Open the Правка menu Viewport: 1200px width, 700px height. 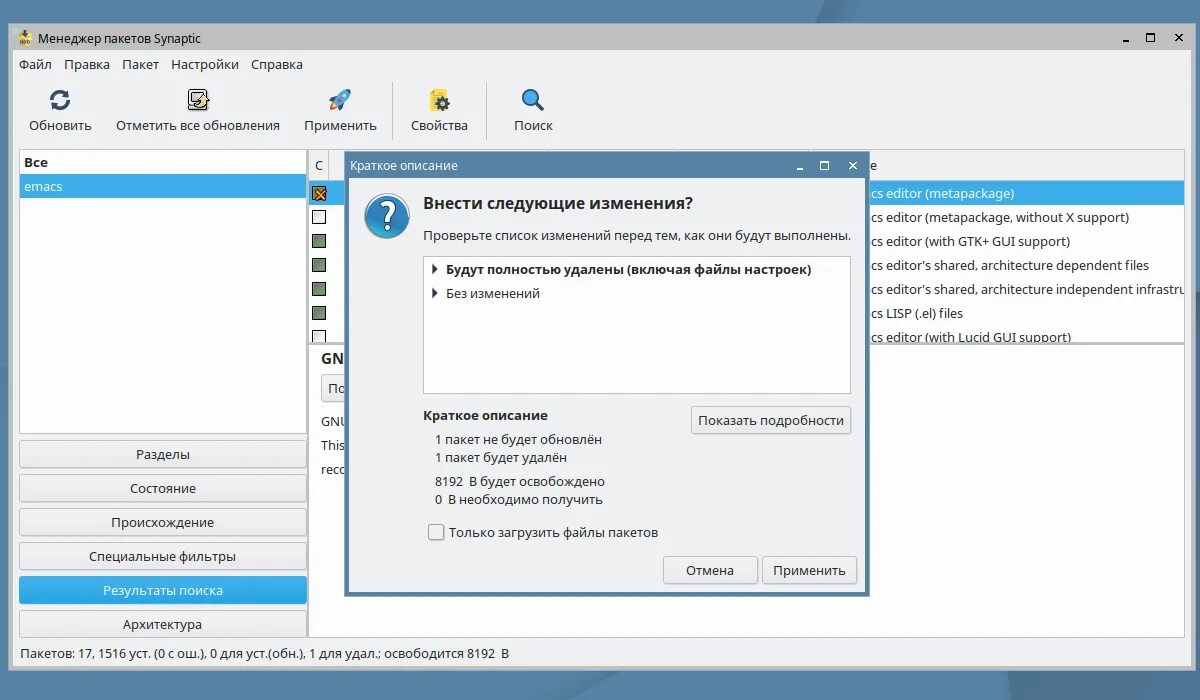[x=87, y=64]
